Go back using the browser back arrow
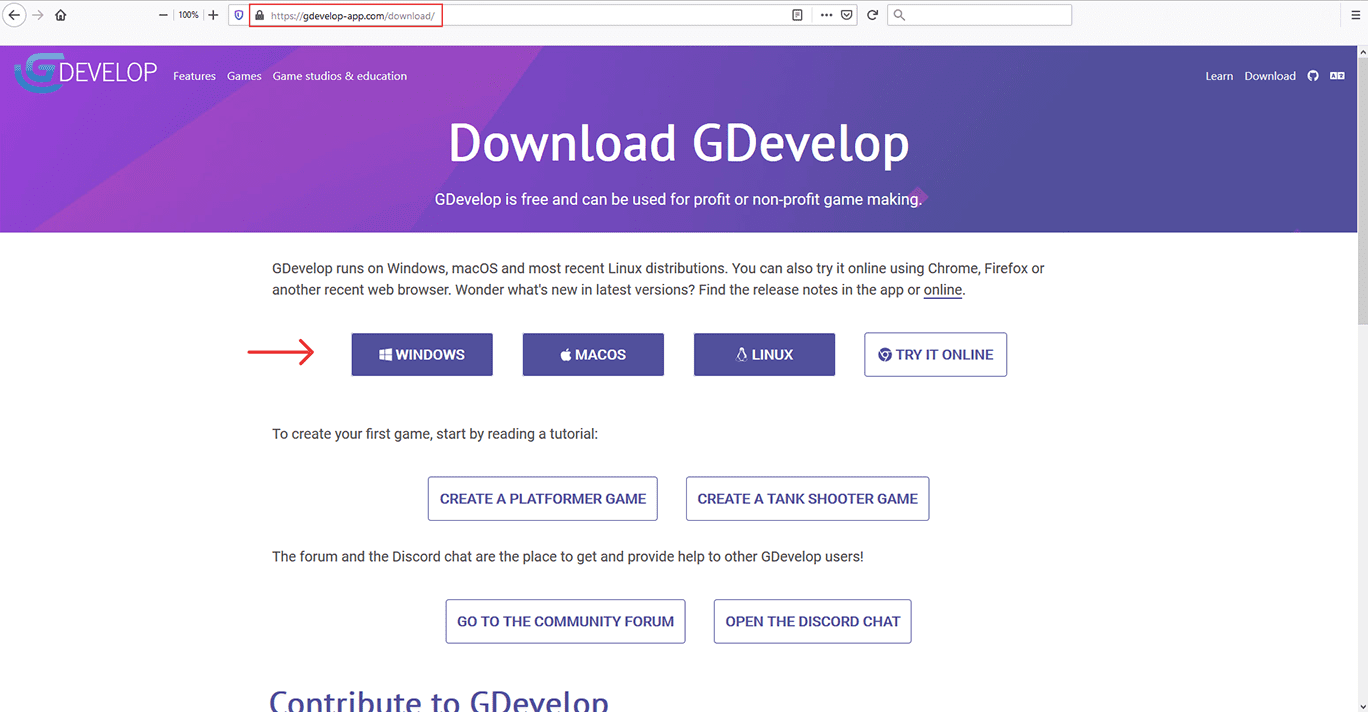 click(15, 15)
